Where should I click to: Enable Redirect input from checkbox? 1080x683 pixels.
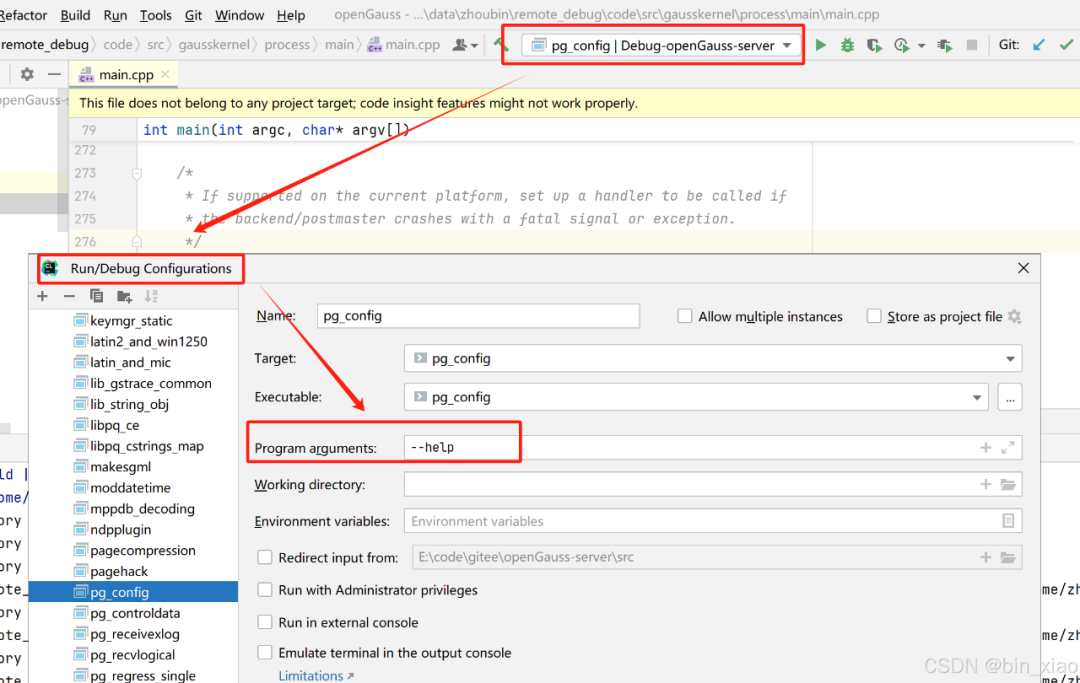264,557
